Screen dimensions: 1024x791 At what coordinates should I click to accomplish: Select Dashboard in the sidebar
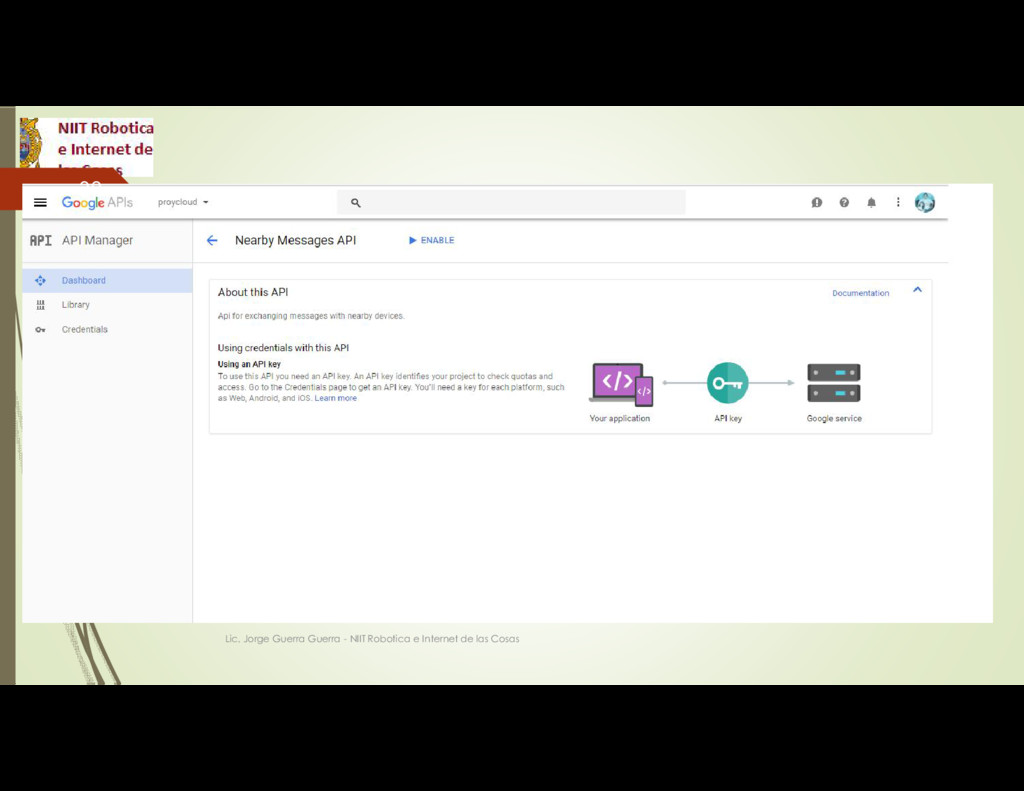(x=108, y=280)
